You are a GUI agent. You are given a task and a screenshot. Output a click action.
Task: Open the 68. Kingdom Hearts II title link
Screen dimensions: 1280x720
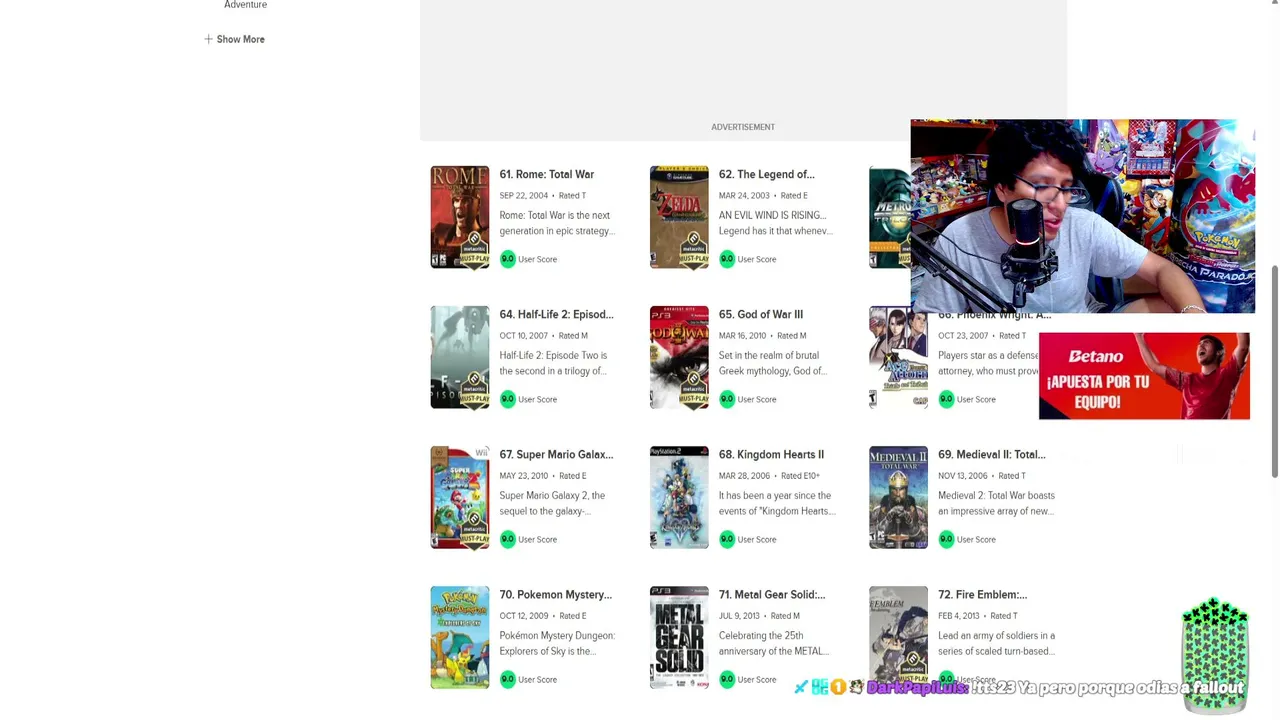(771, 454)
